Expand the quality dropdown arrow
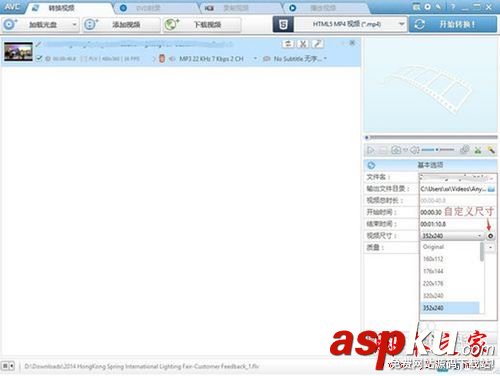Screen dimensions: 500x376 pyautogui.click(x=491, y=247)
